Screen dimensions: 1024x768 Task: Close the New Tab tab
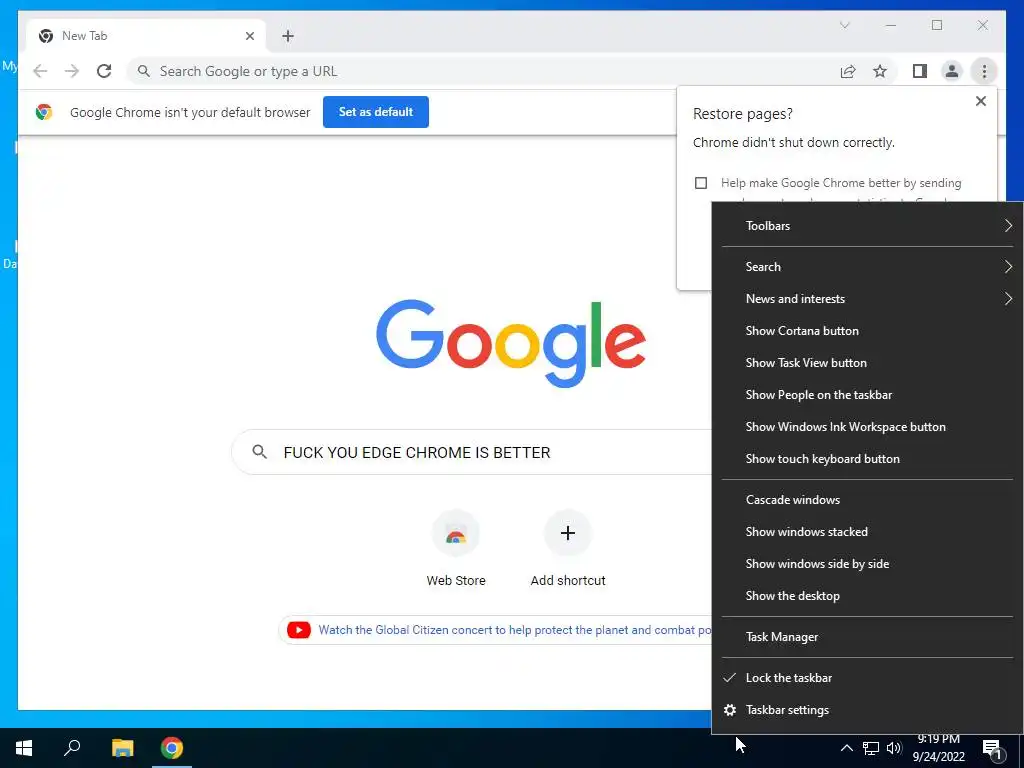pyautogui.click(x=249, y=36)
